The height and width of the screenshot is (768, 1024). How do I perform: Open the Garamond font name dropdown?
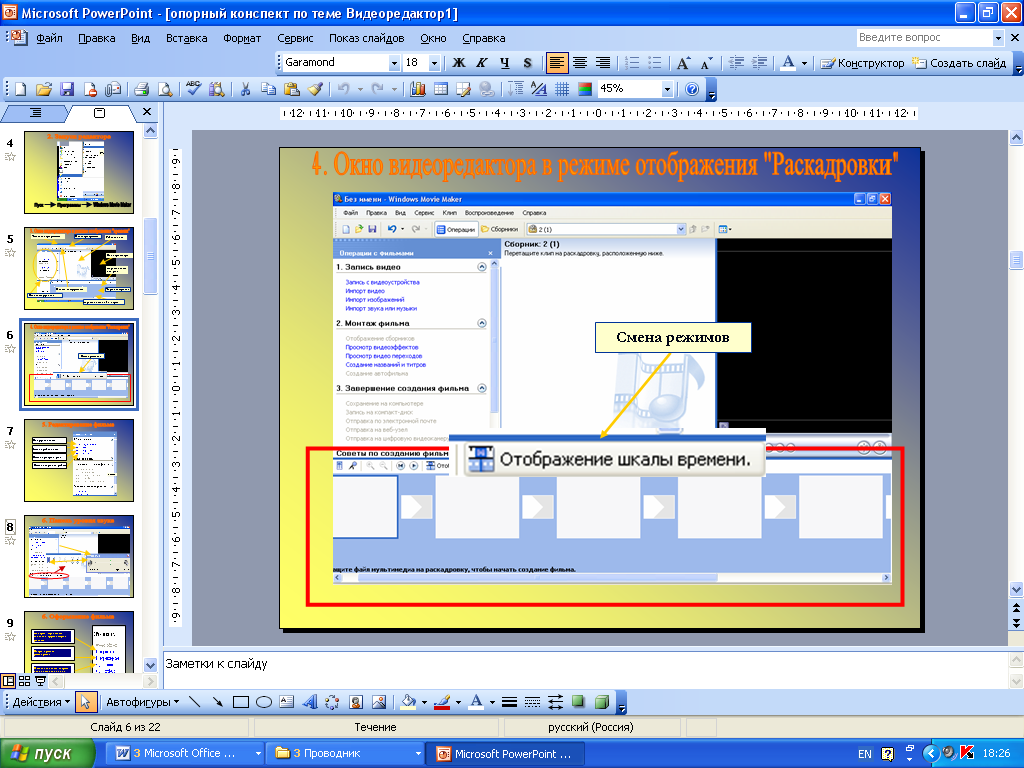(x=394, y=63)
